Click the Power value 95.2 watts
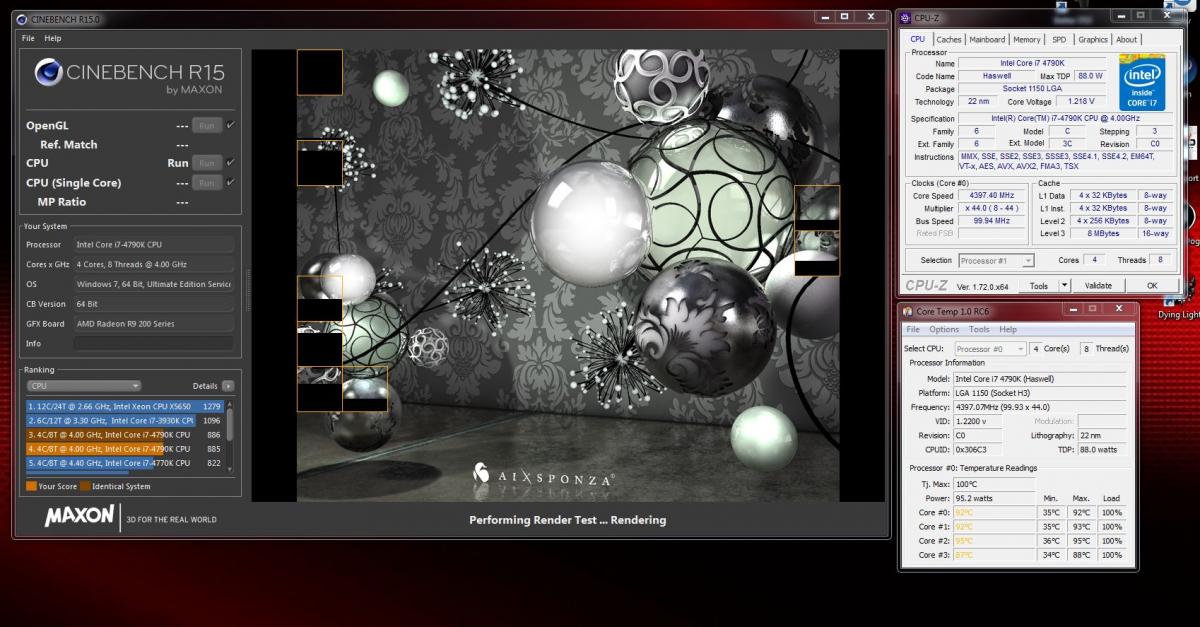 994,497
